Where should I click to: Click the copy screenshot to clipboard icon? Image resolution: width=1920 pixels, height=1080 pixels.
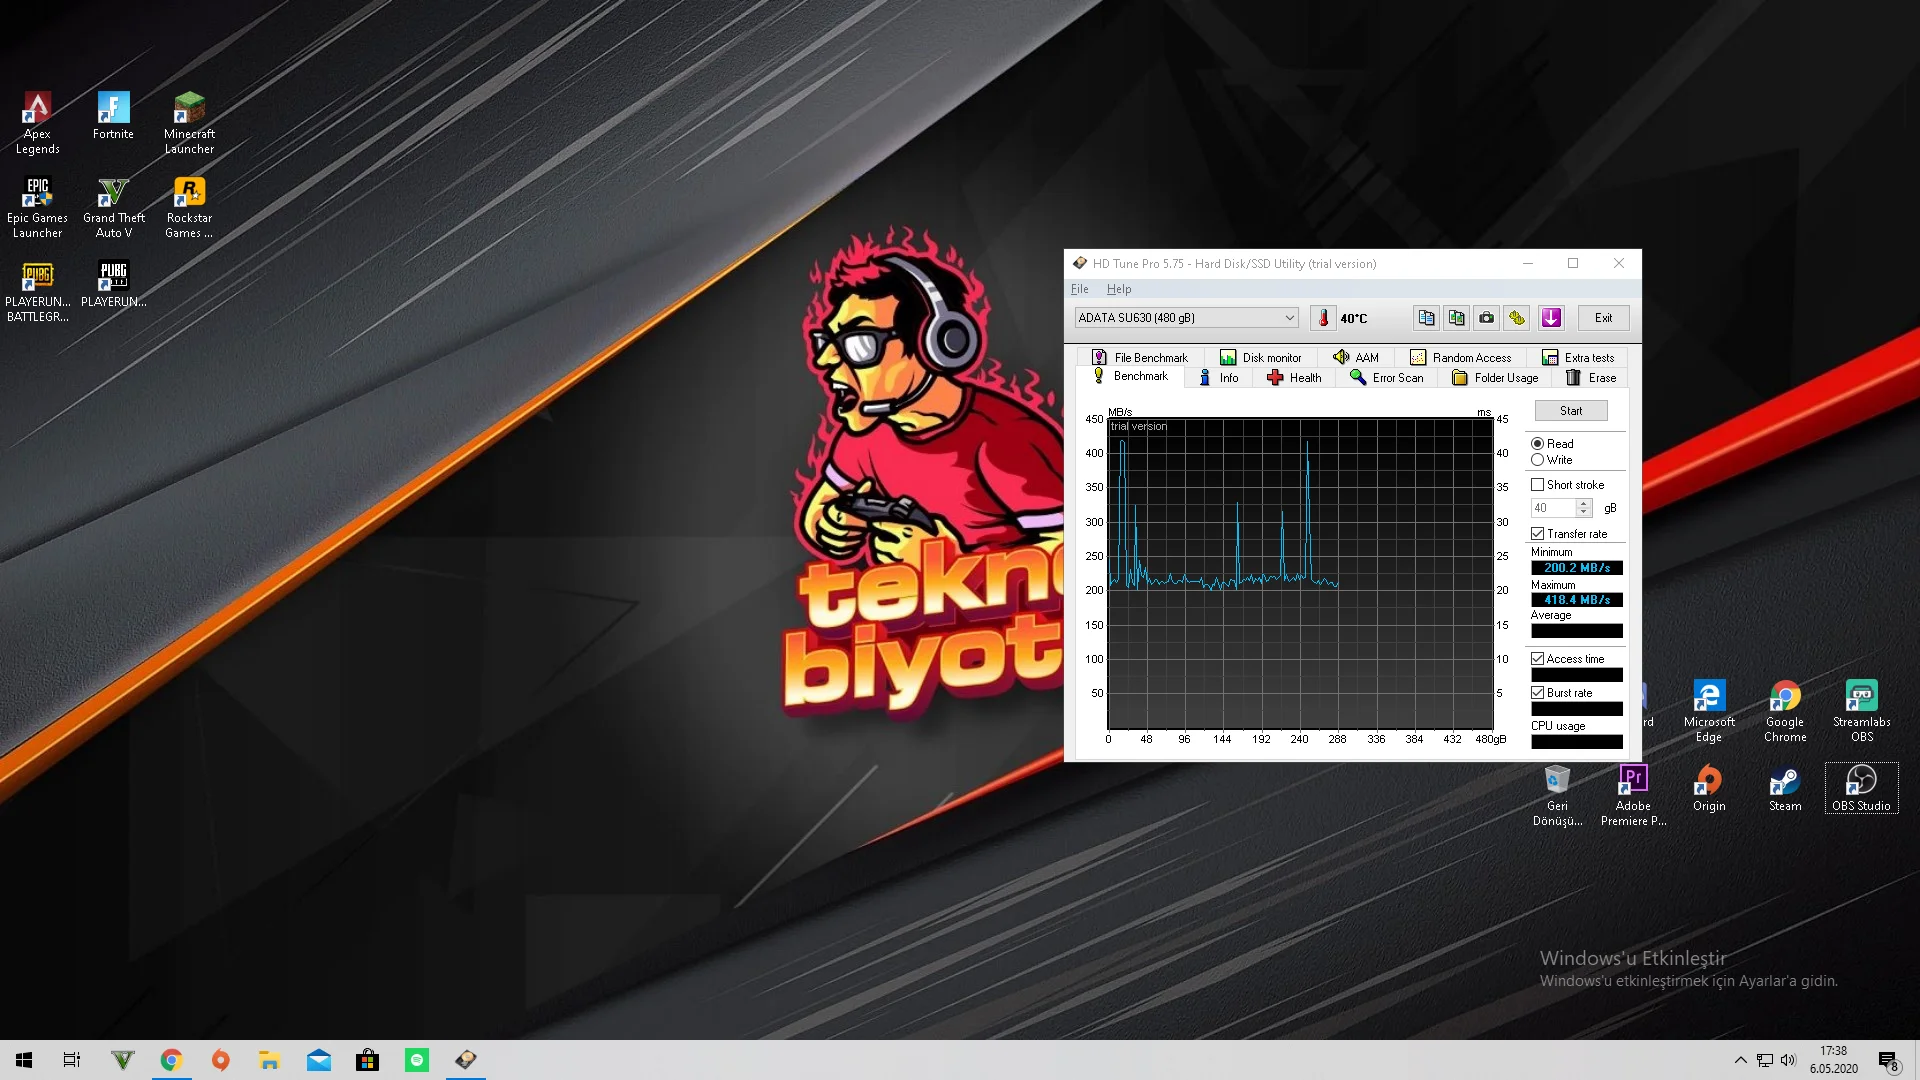click(x=1456, y=318)
